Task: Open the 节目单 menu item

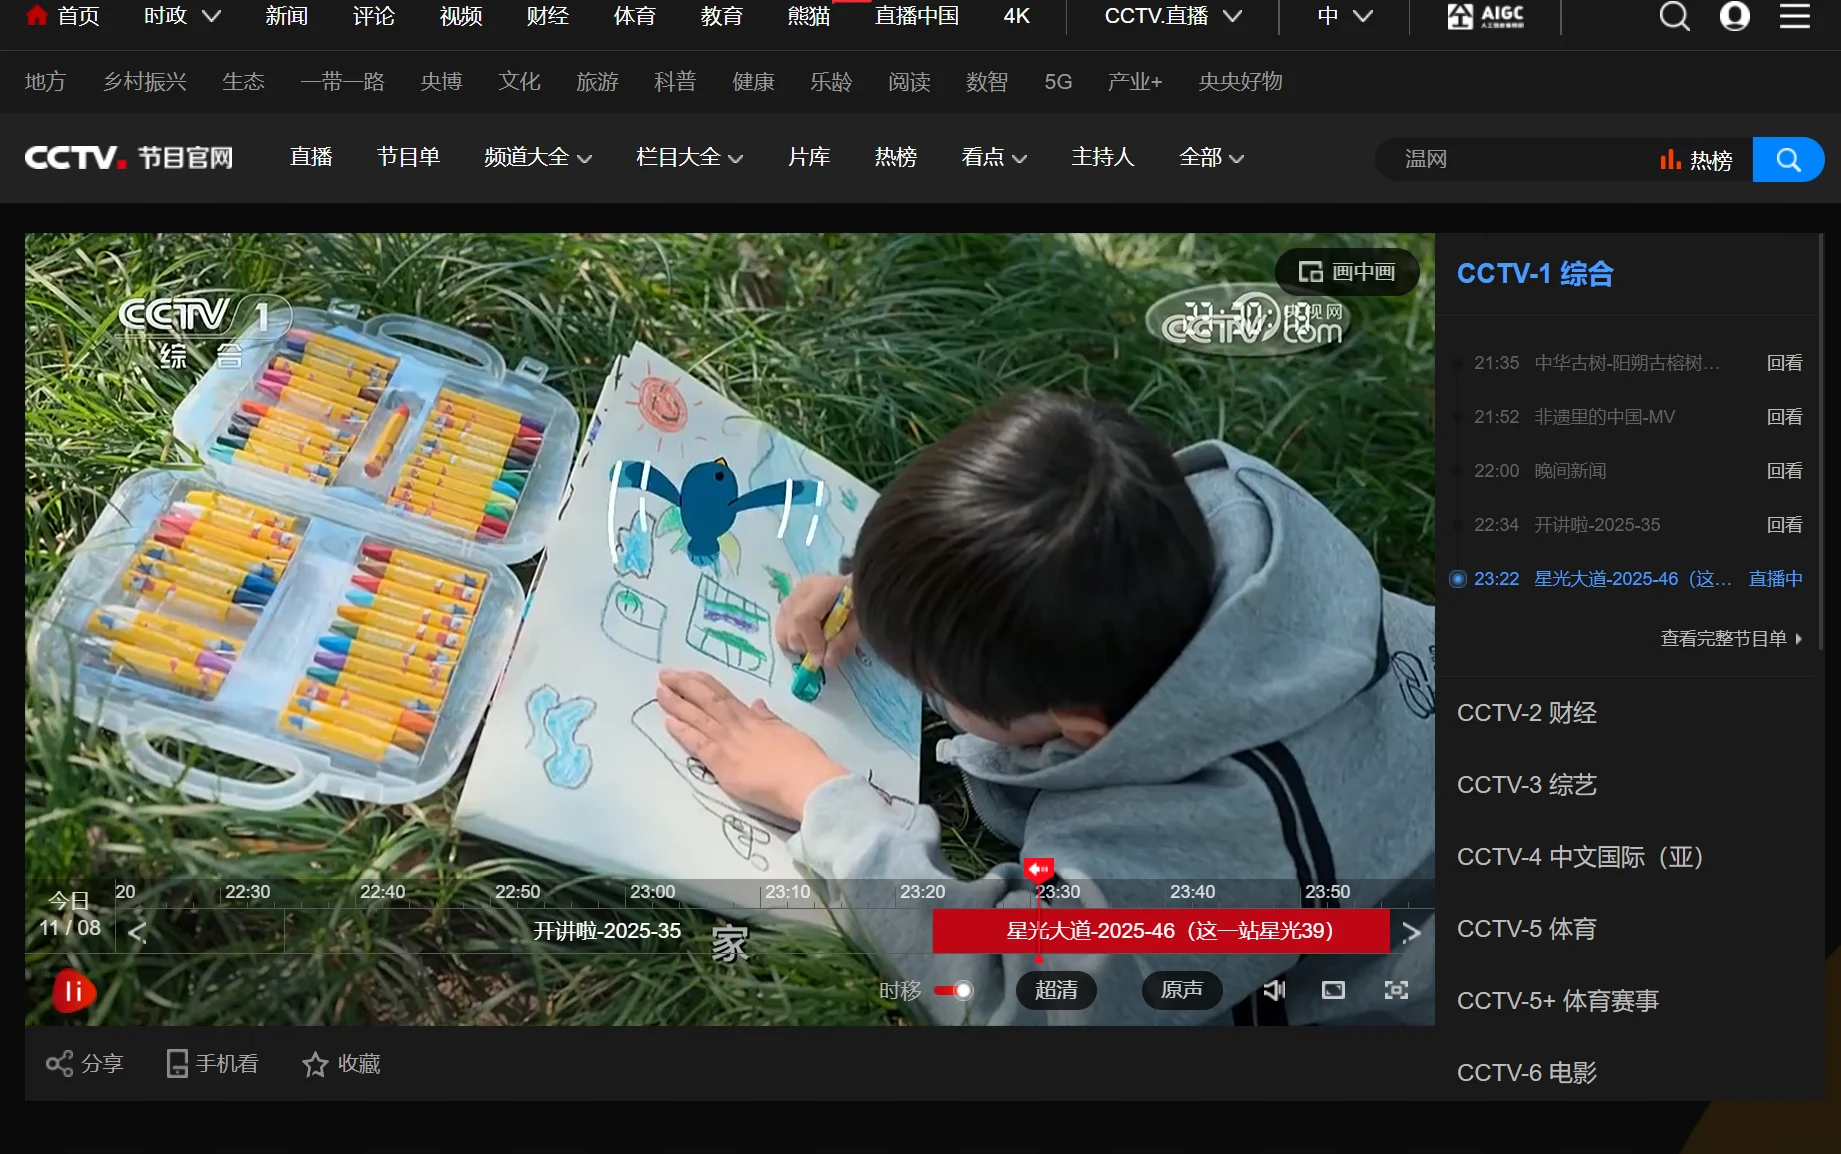Action: coord(408,158)
